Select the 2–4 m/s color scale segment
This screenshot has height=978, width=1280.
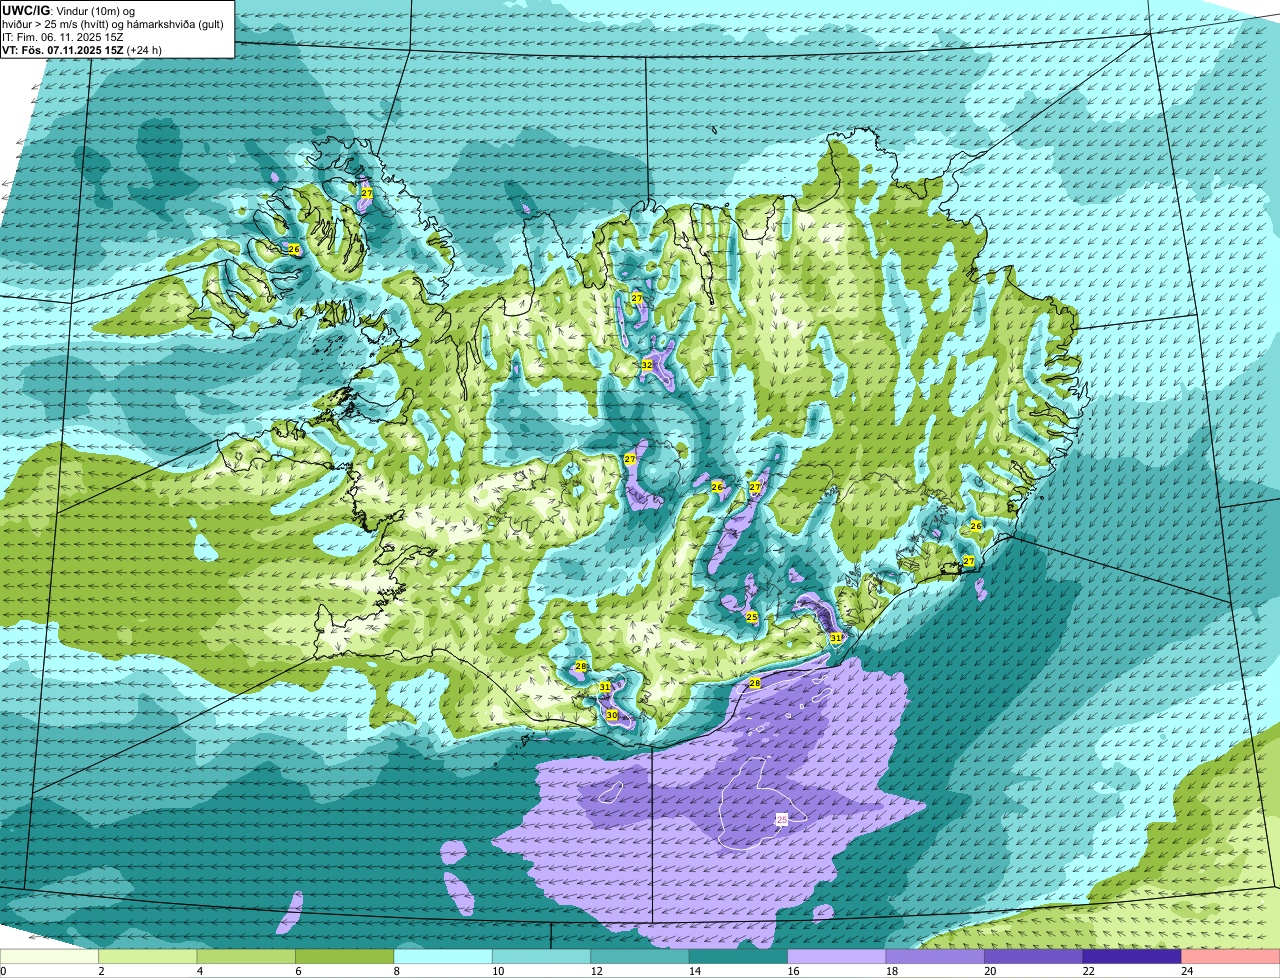(x=148, y=957)
